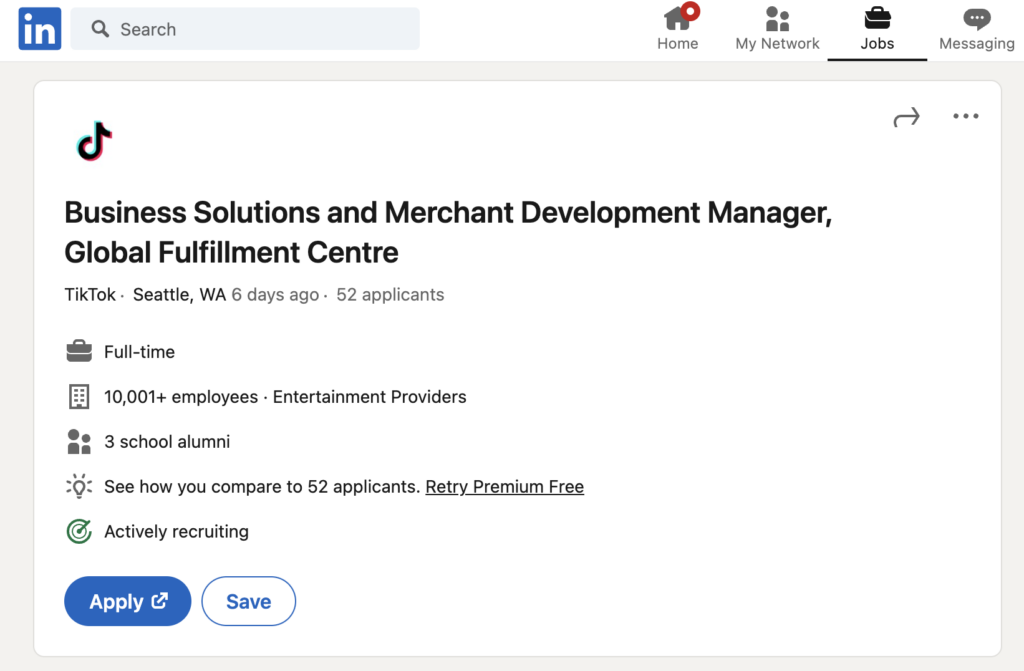This screenshot has width=1024, height=671.
Task: Click inside the Search field
Action: tap(245, 29)
